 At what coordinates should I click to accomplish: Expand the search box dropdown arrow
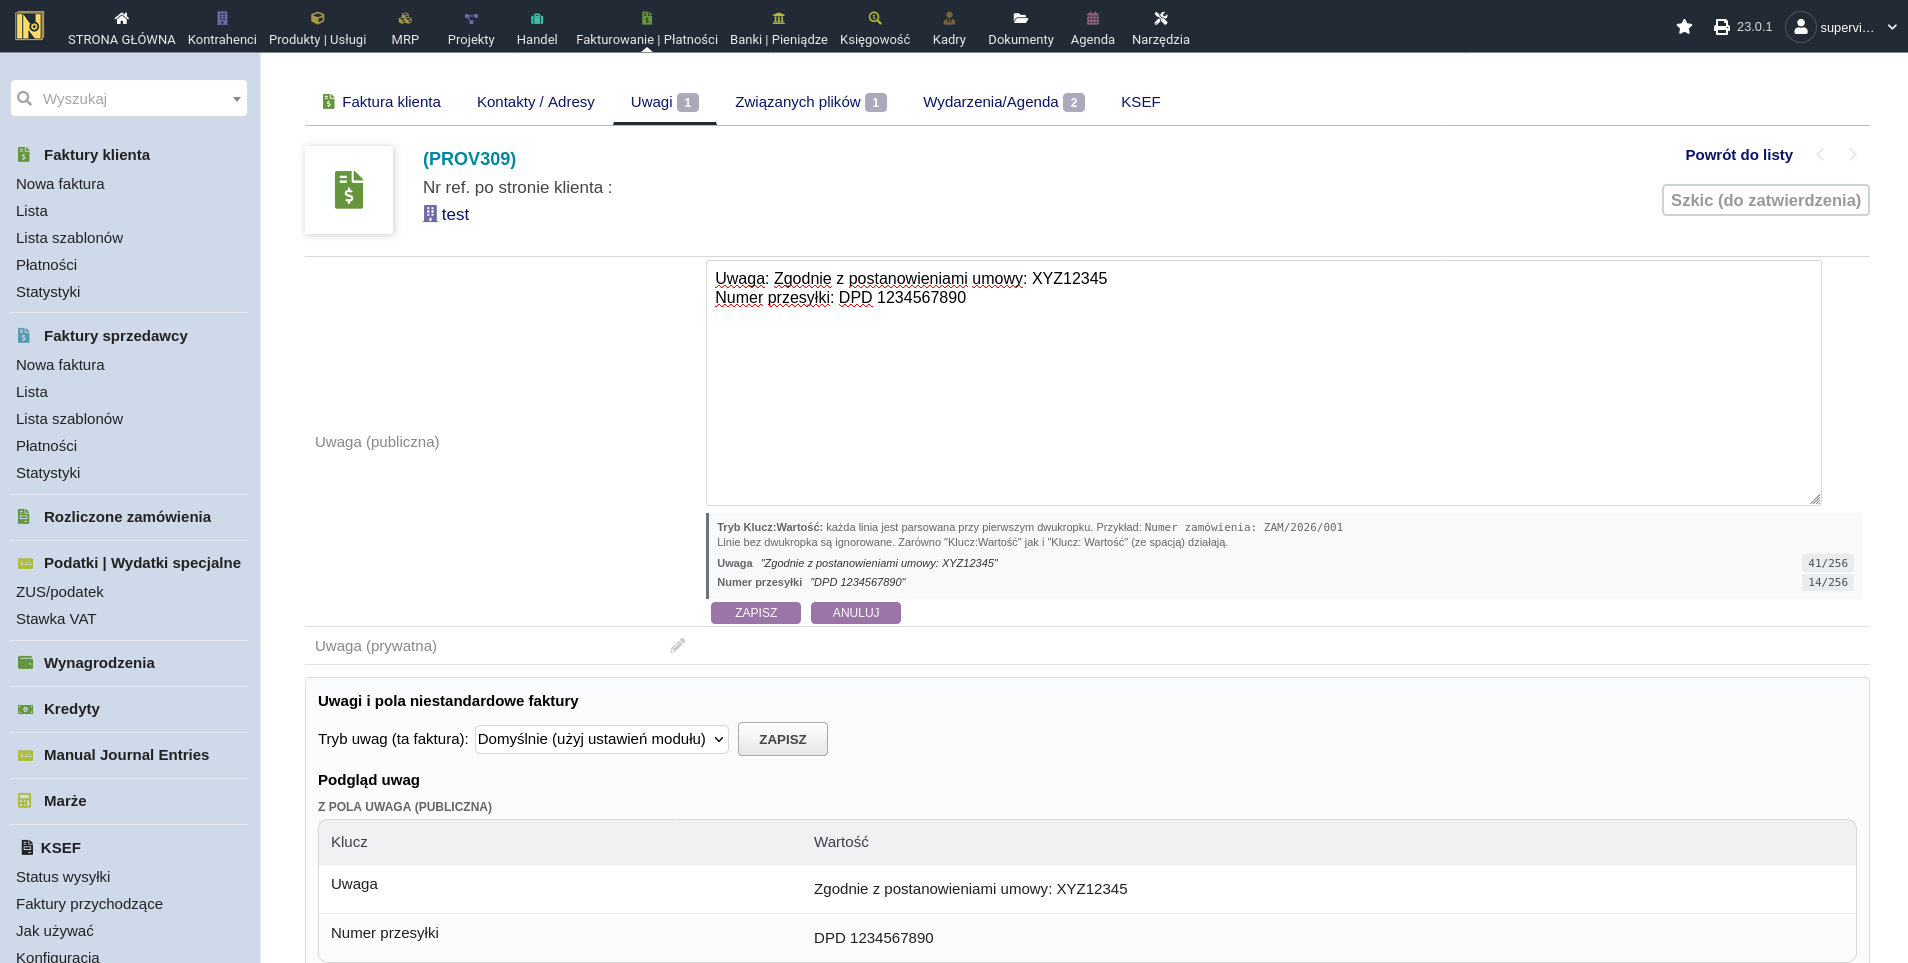click(236, 99)
